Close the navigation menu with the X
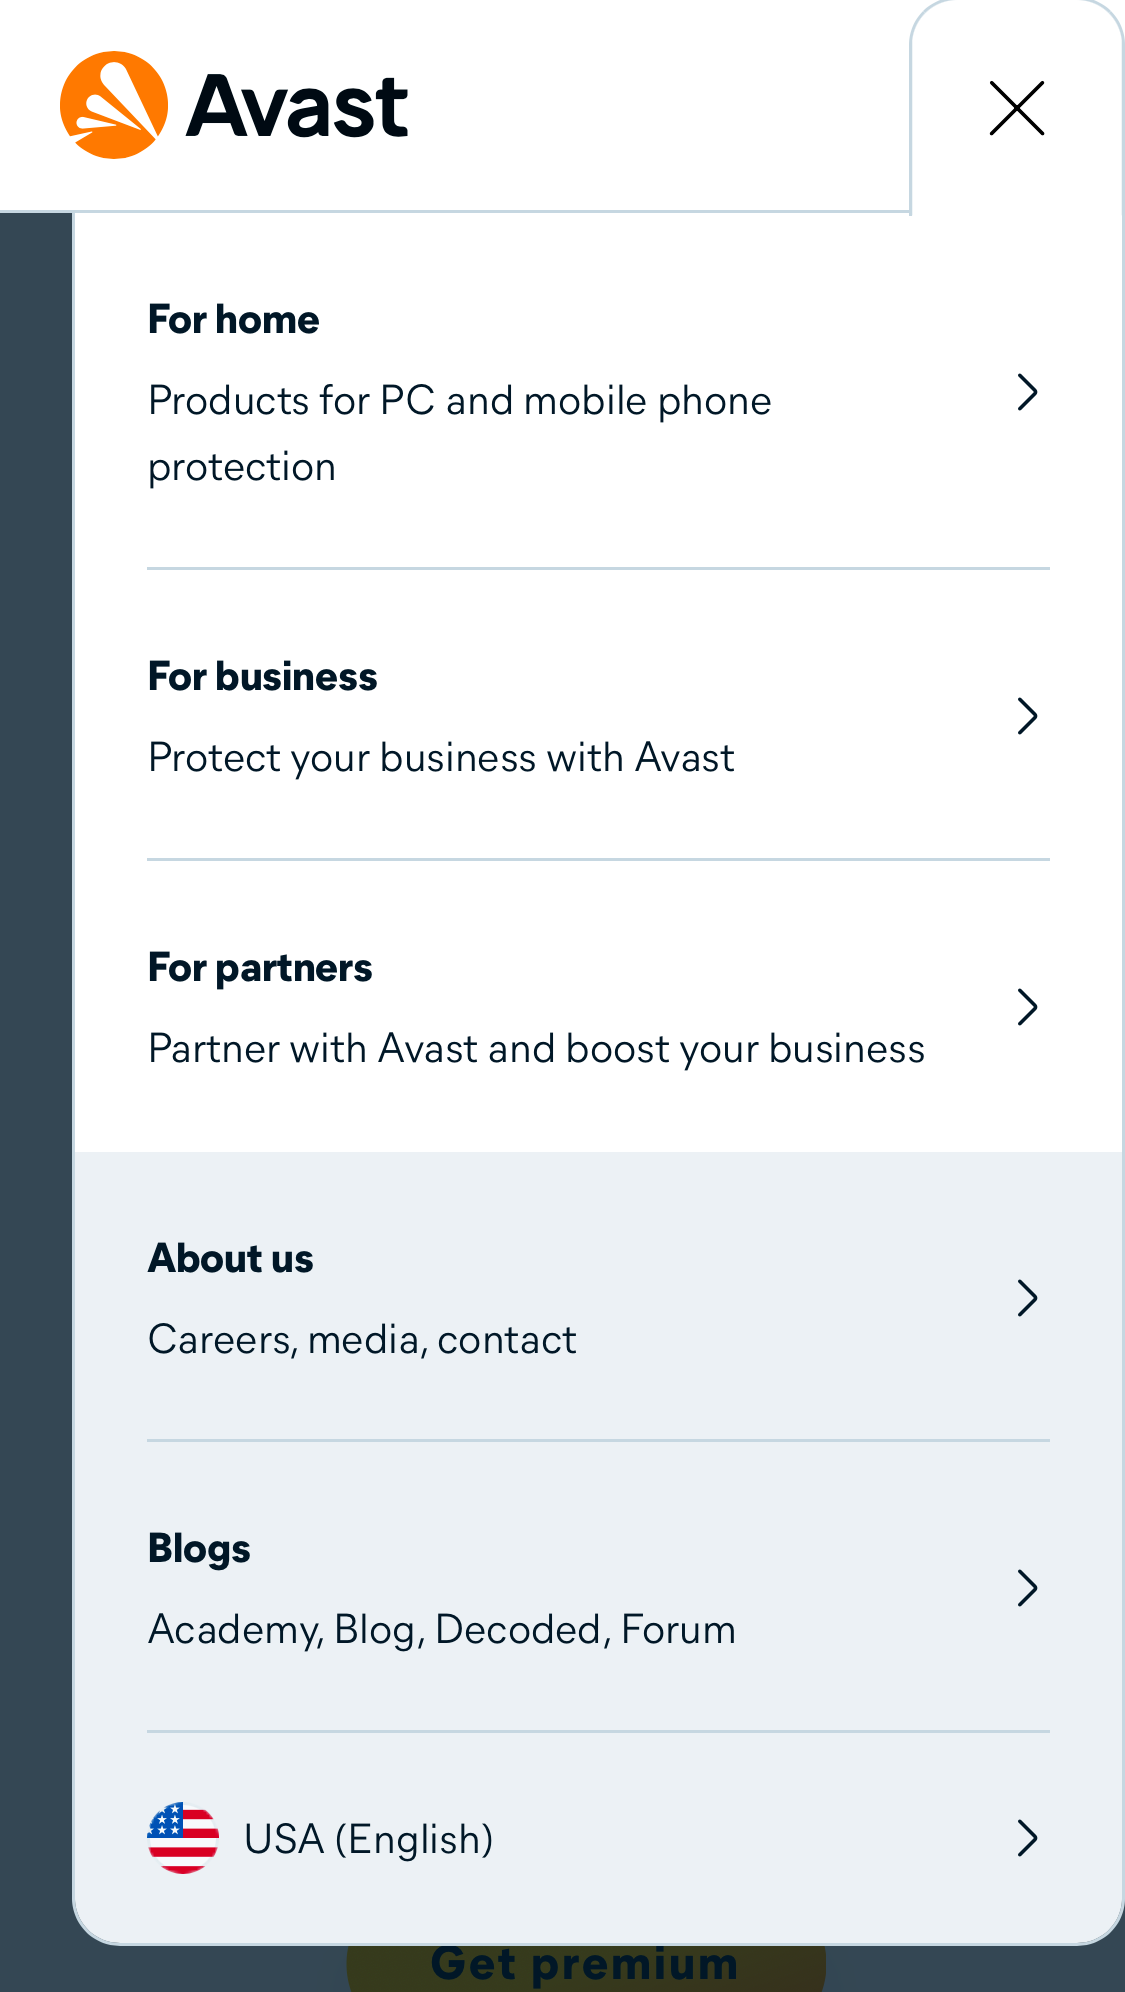 tap(1017, 109)
